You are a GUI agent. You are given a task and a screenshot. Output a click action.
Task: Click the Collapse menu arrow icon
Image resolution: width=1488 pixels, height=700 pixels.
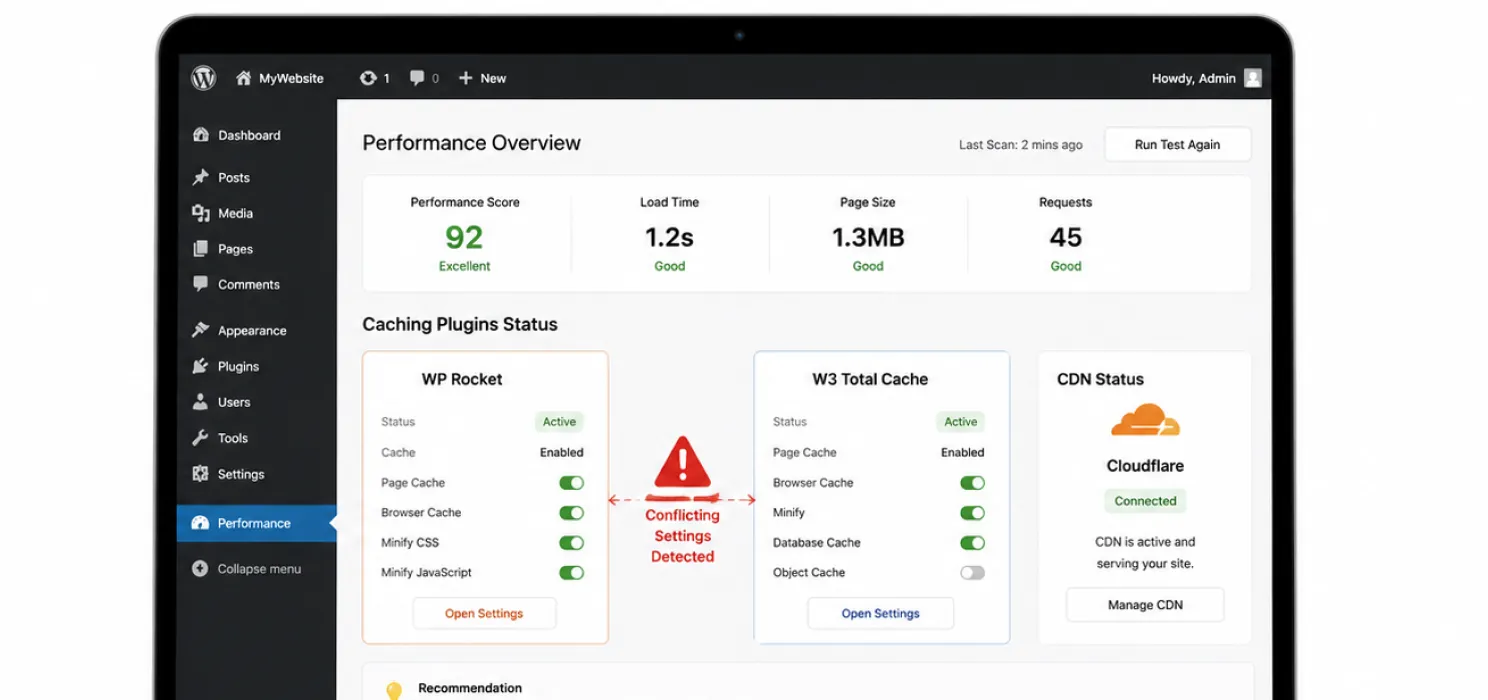point(200,569)
